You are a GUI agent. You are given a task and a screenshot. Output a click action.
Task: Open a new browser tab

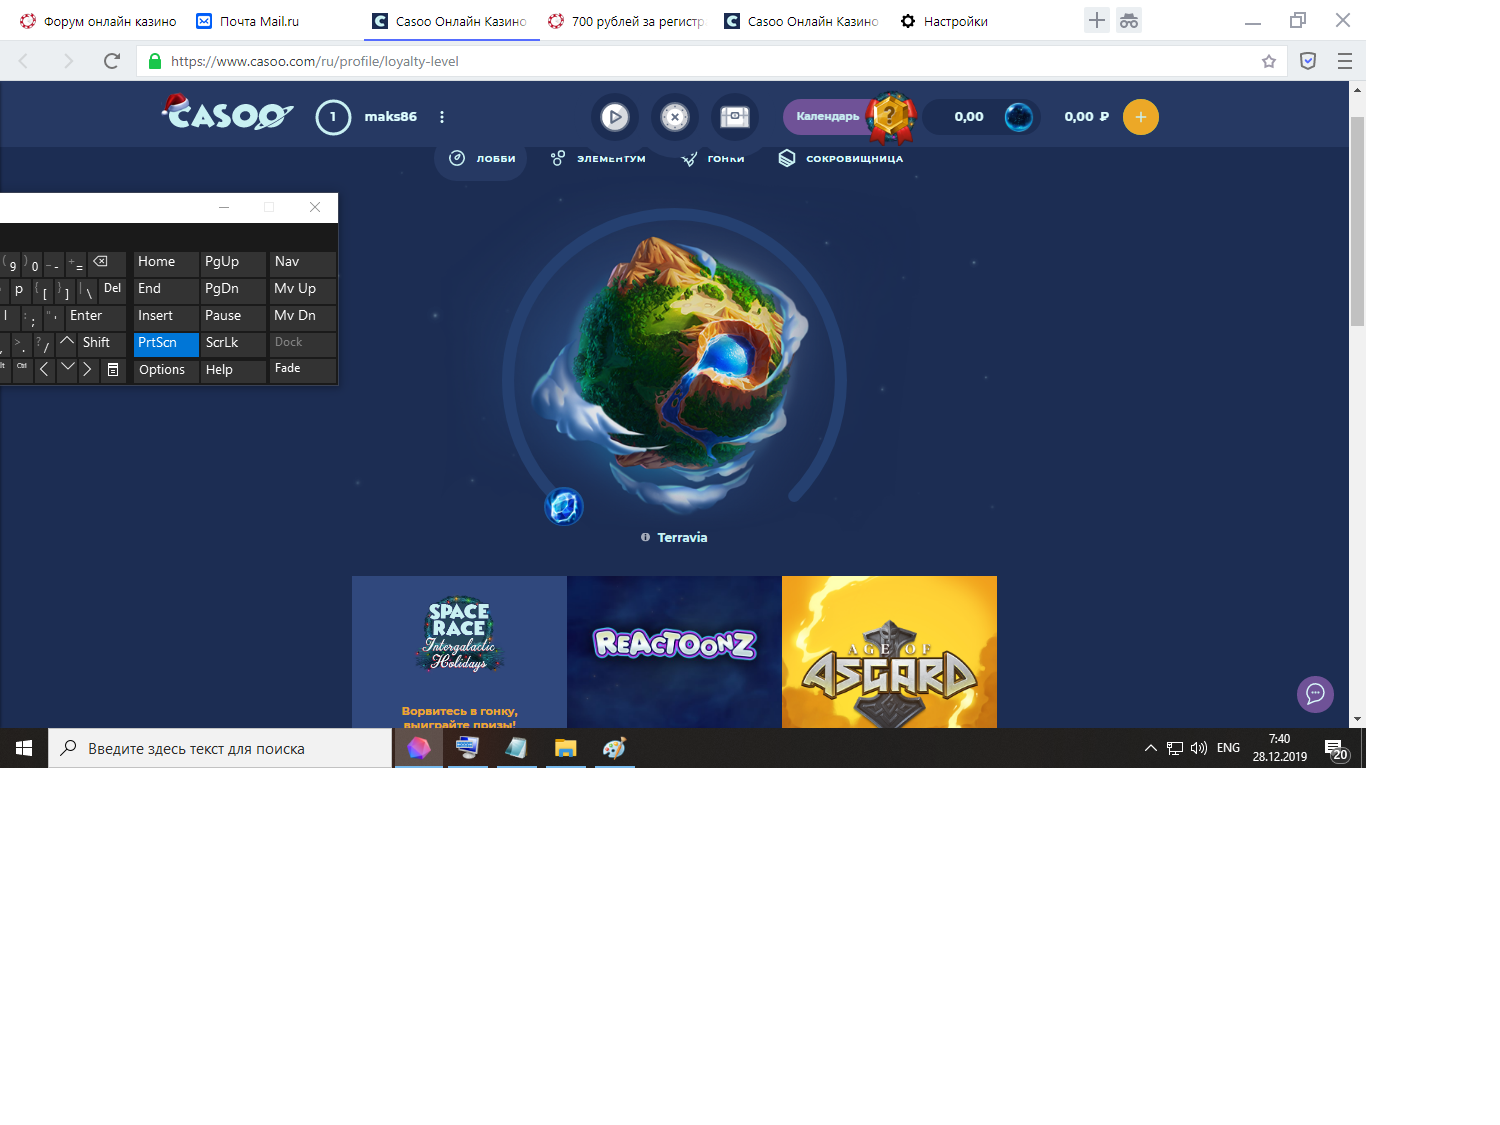1097,20
